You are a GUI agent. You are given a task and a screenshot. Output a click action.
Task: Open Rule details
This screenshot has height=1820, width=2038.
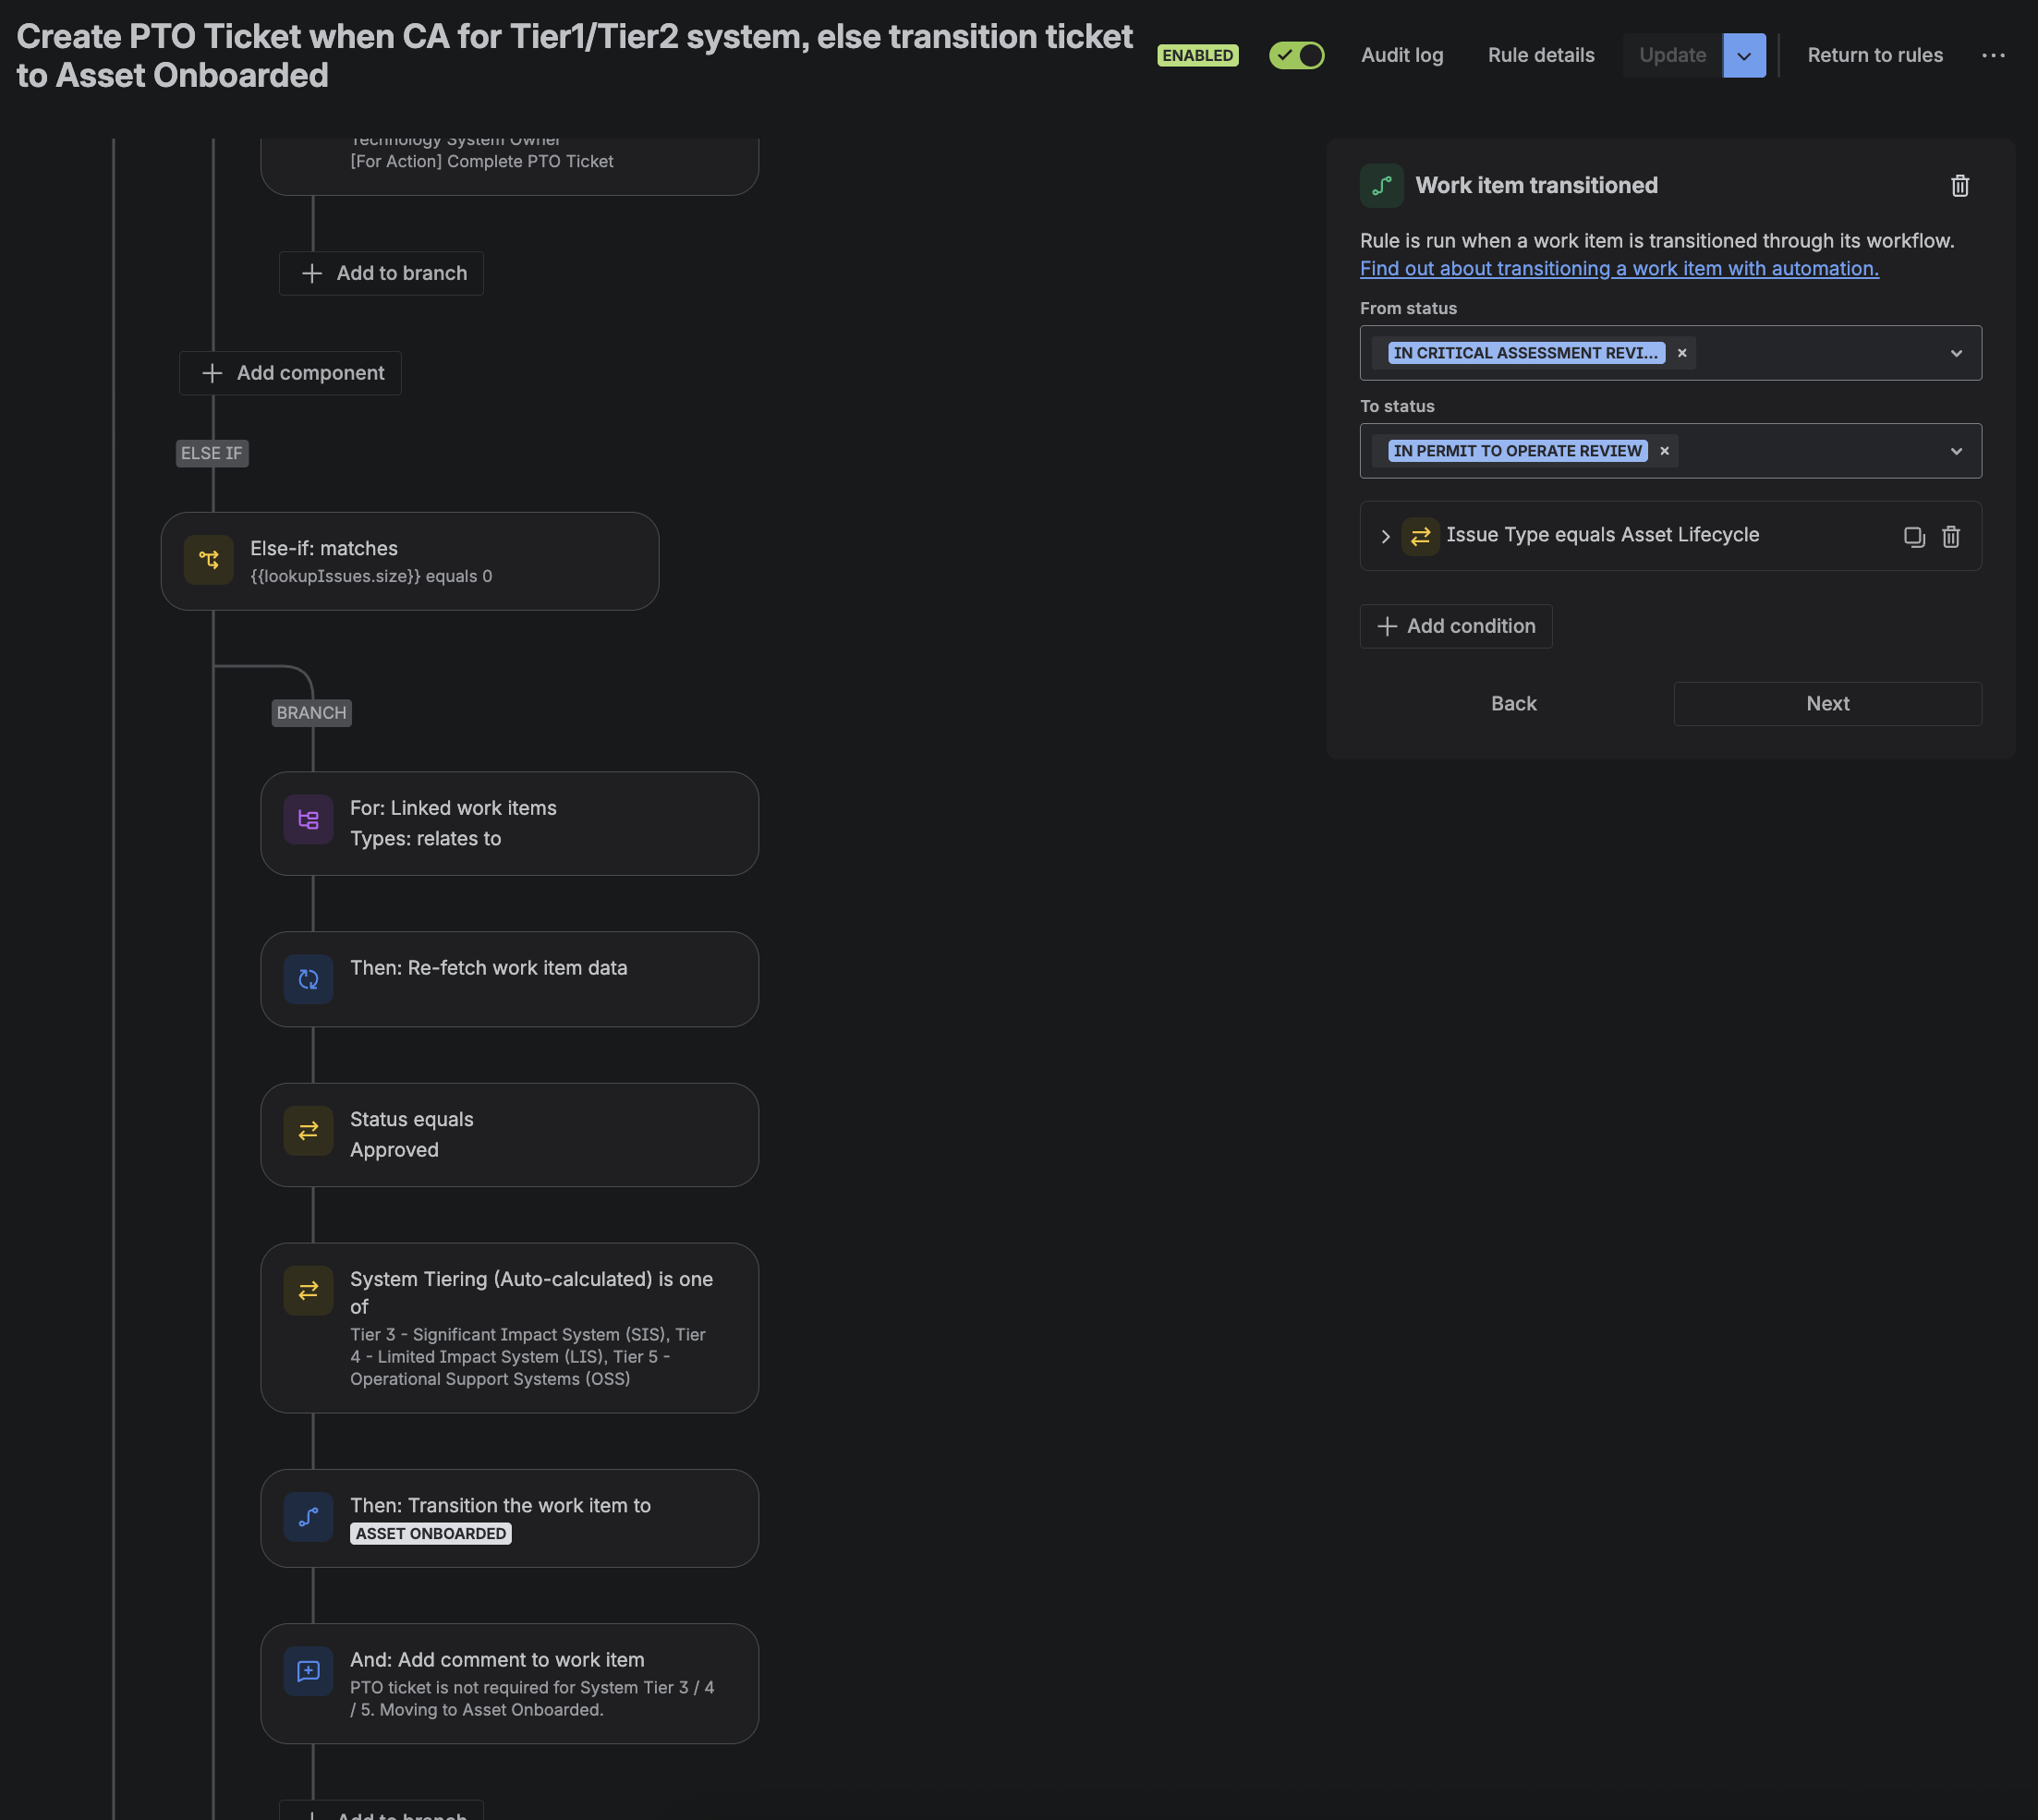tap(1540, 55)
